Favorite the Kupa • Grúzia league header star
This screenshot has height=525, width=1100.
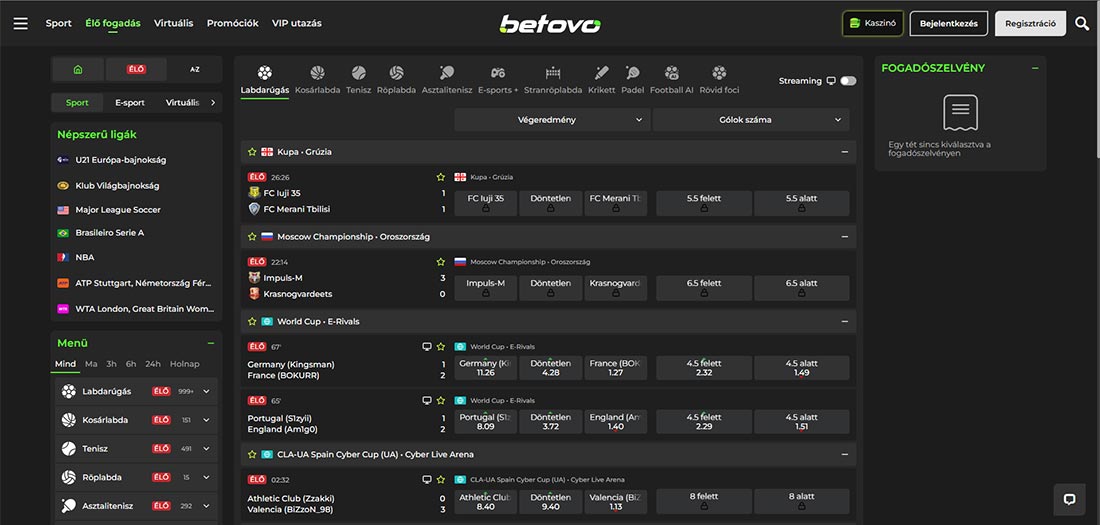click(x=252, y=152)
